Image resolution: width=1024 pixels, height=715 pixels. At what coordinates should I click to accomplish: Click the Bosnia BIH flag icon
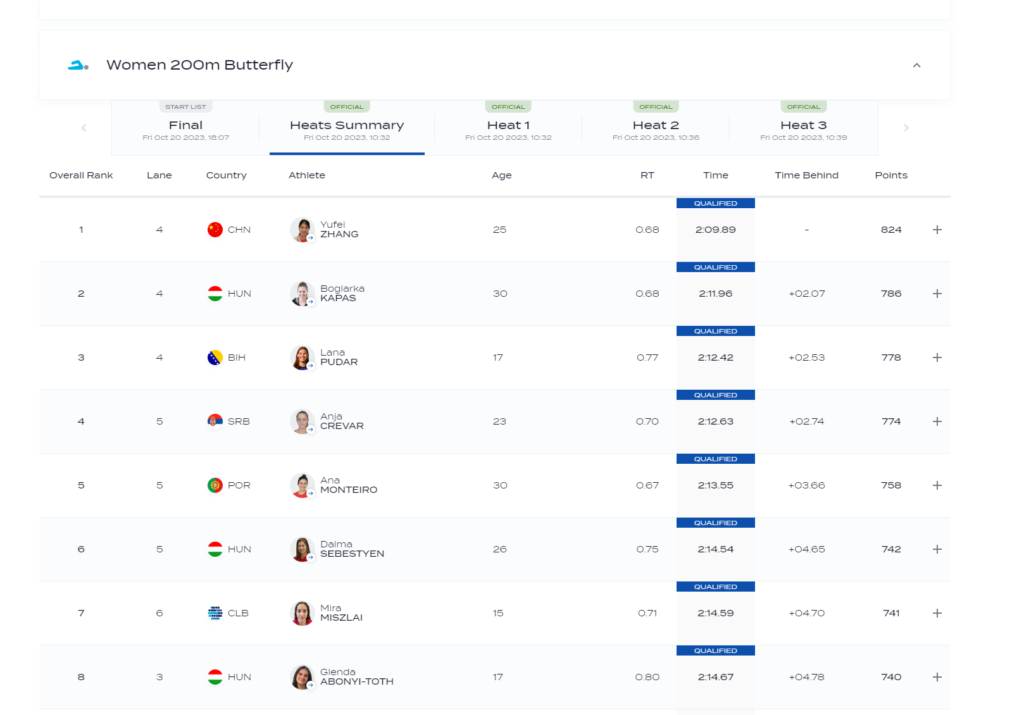pos(215,358)
